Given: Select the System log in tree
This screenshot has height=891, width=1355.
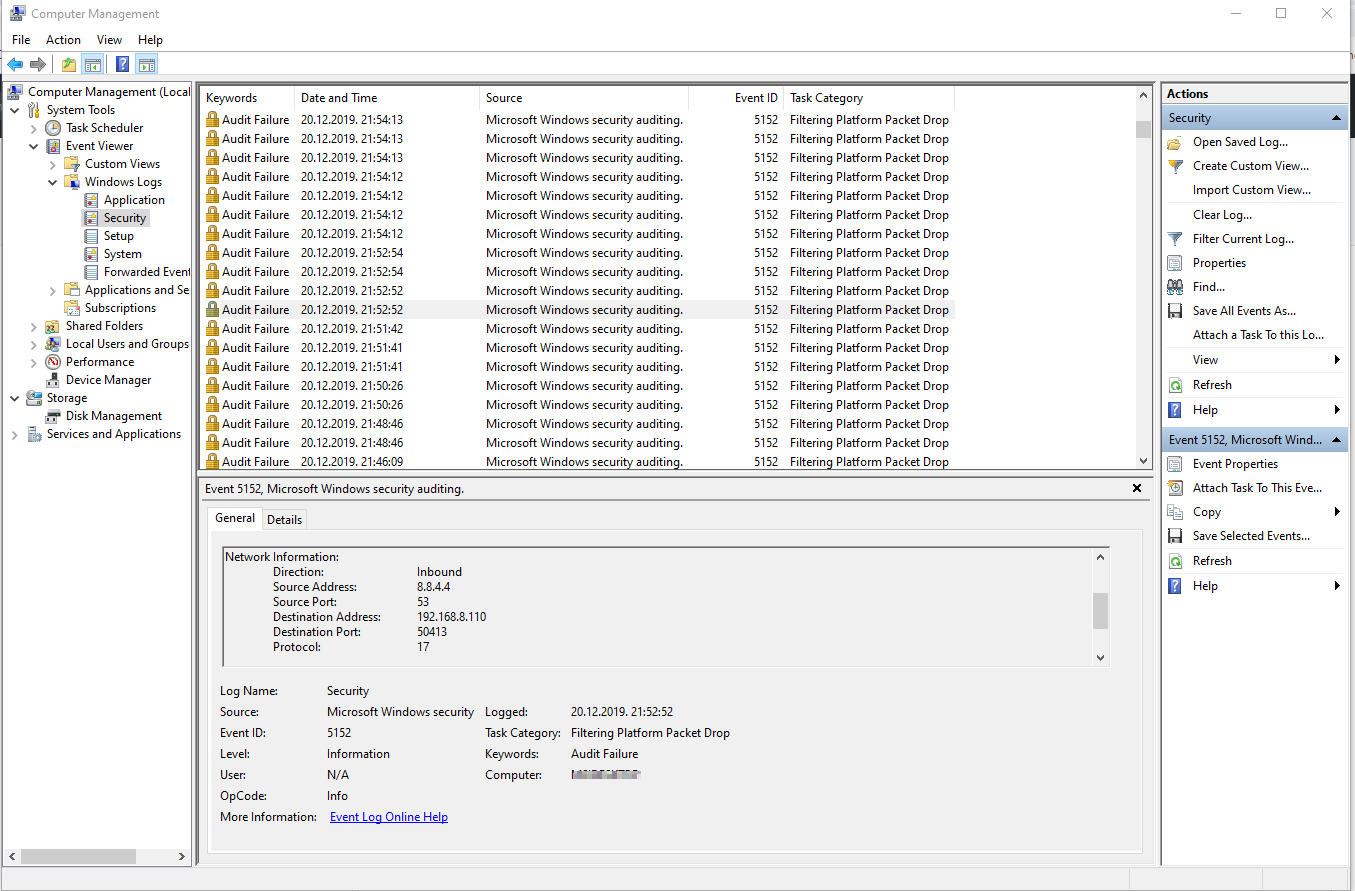Looking at the screenshot, I should 122,254.
